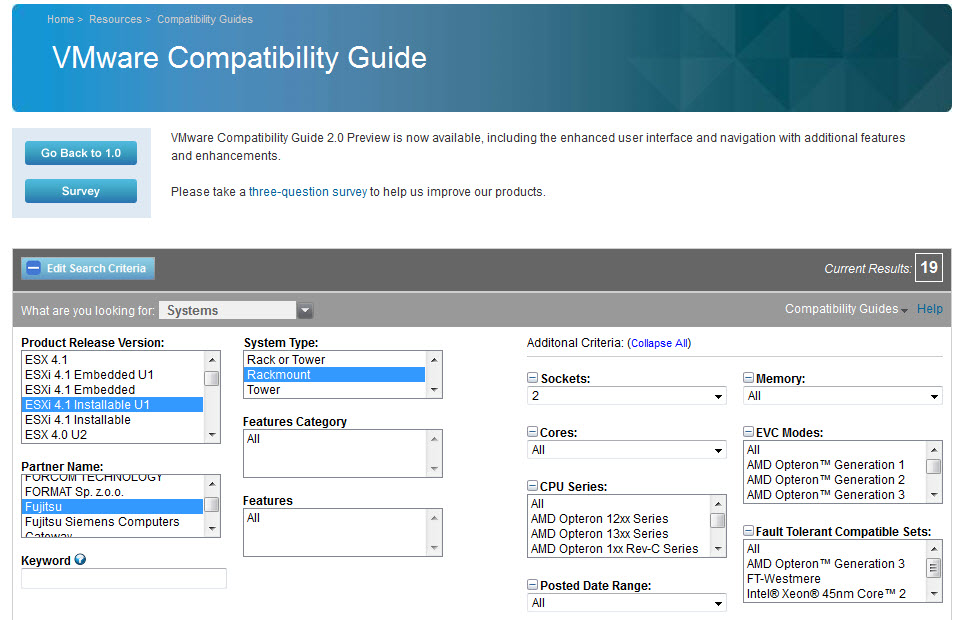Image resolution: width=973 pixels, height=620 pixels.
Task: Select AMD Opteron 1xx Rev-C Series
Action: [619, 549]
